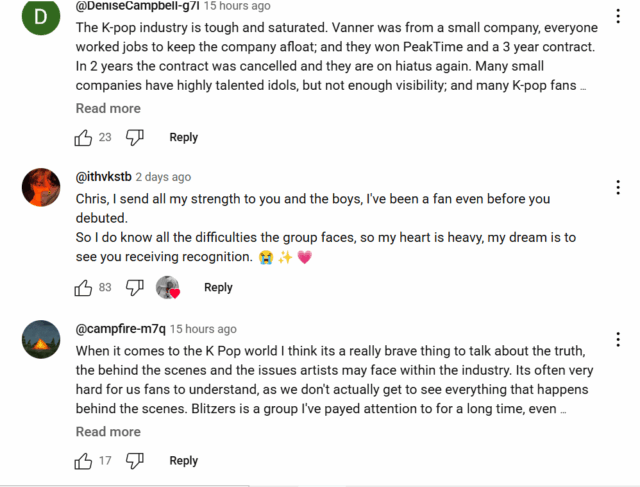Click creator heart badge on ithvkstb's comment
The width and height of the screenshot is (640, 487).
[169, 287]
